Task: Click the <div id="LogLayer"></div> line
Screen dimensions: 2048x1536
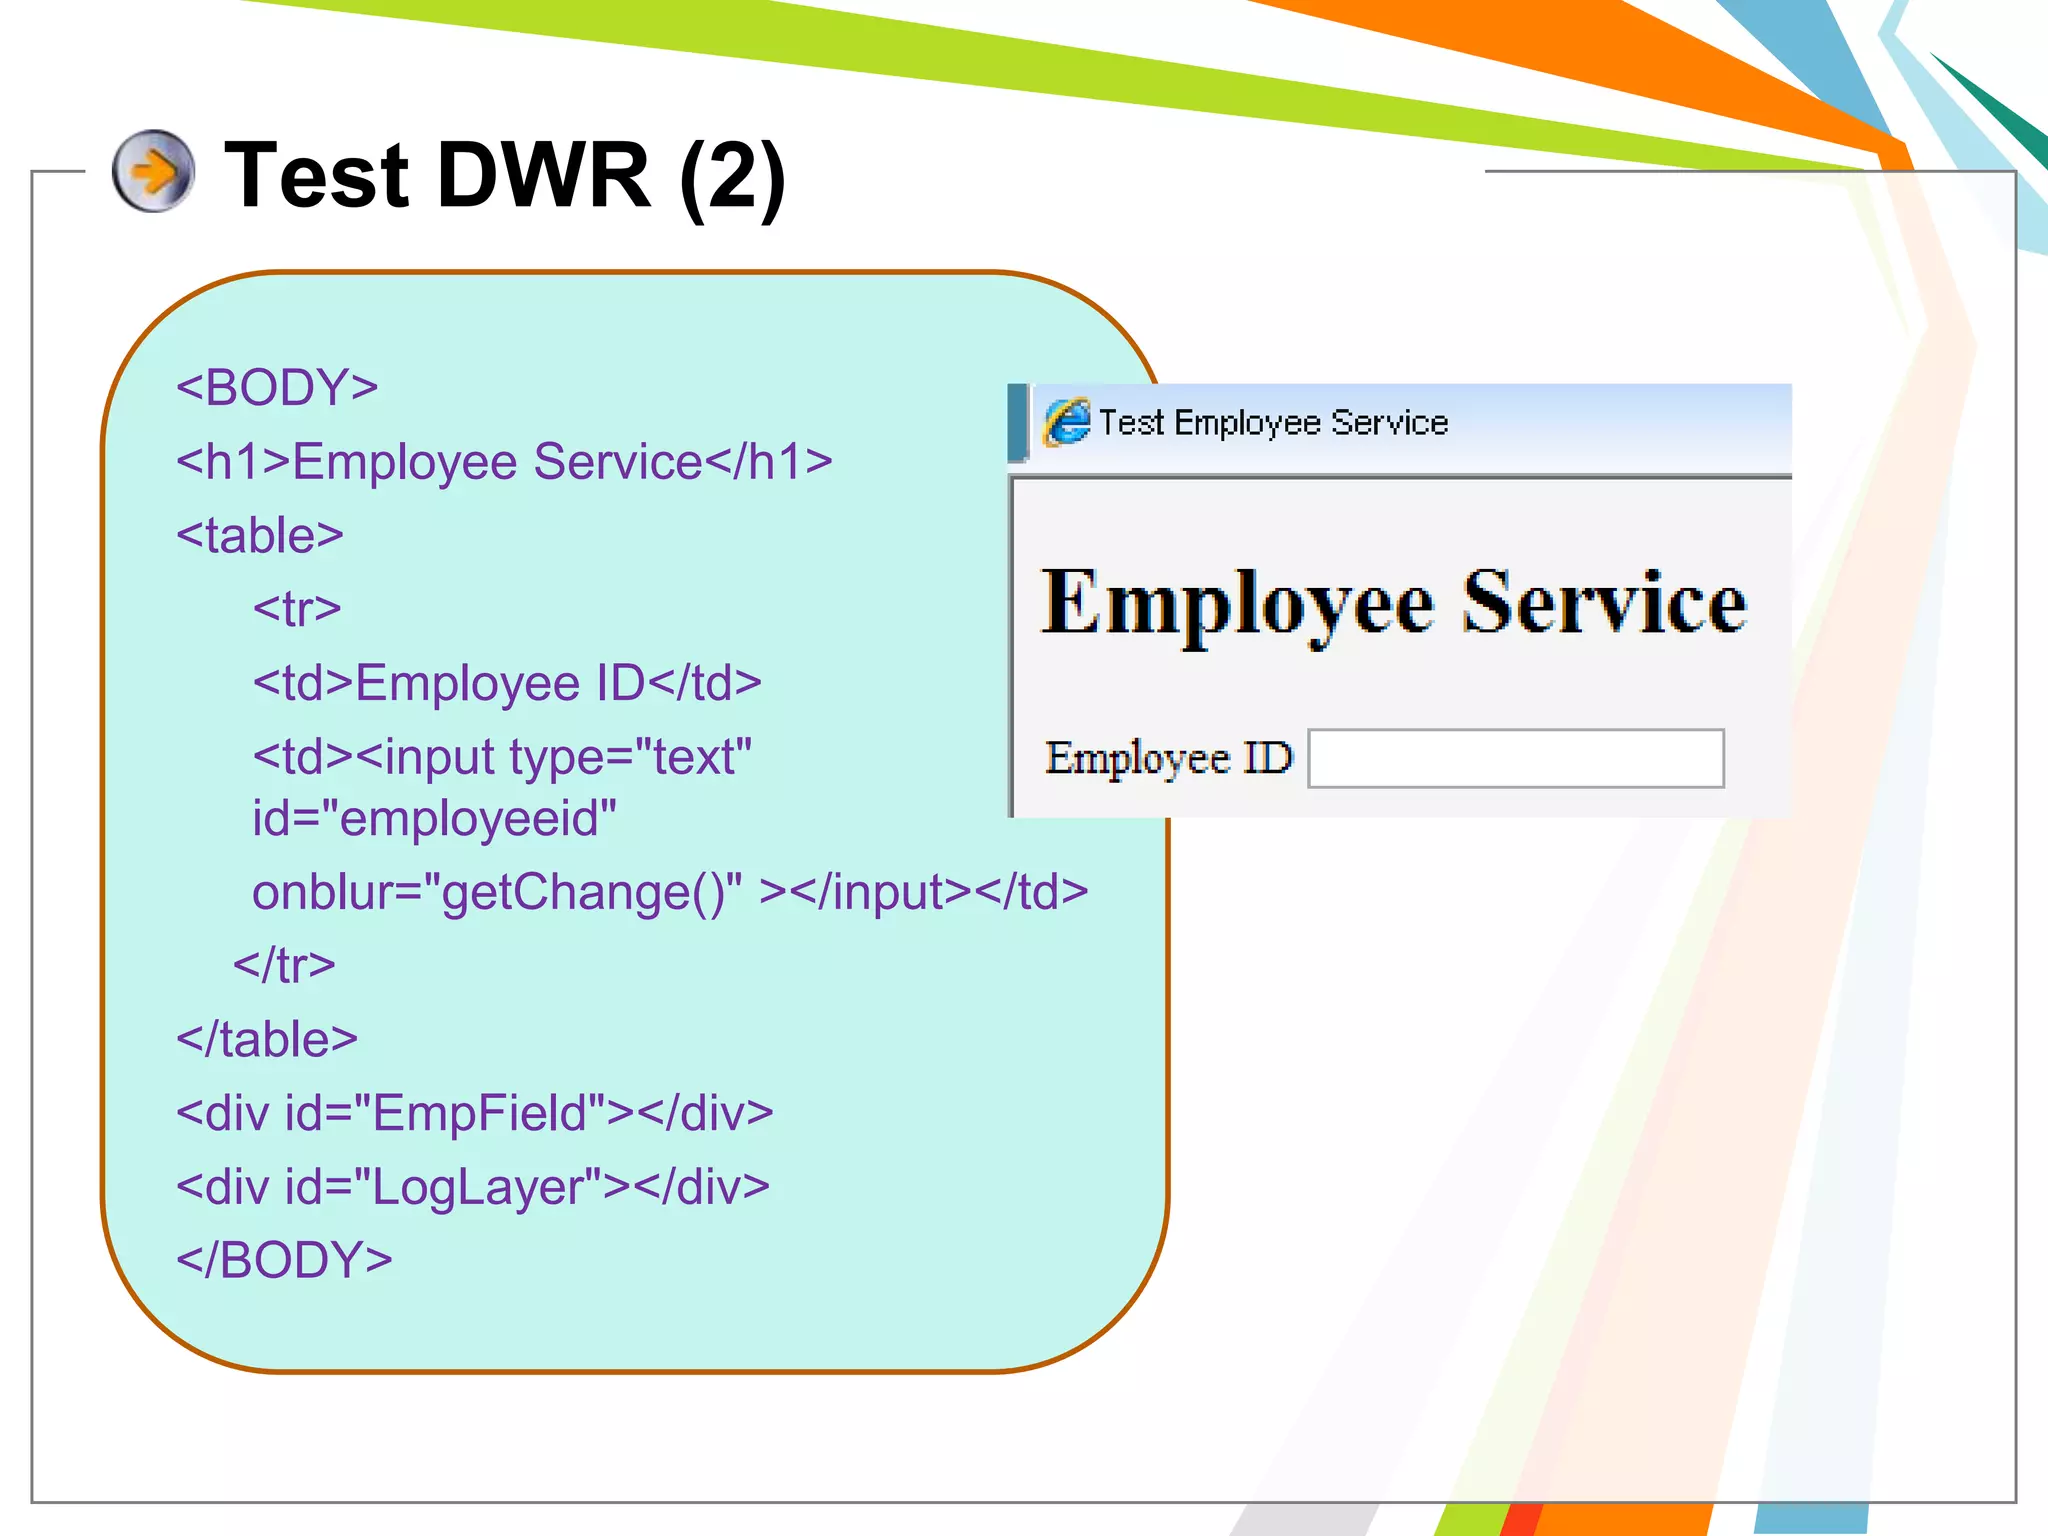Action: point(473,1187)
